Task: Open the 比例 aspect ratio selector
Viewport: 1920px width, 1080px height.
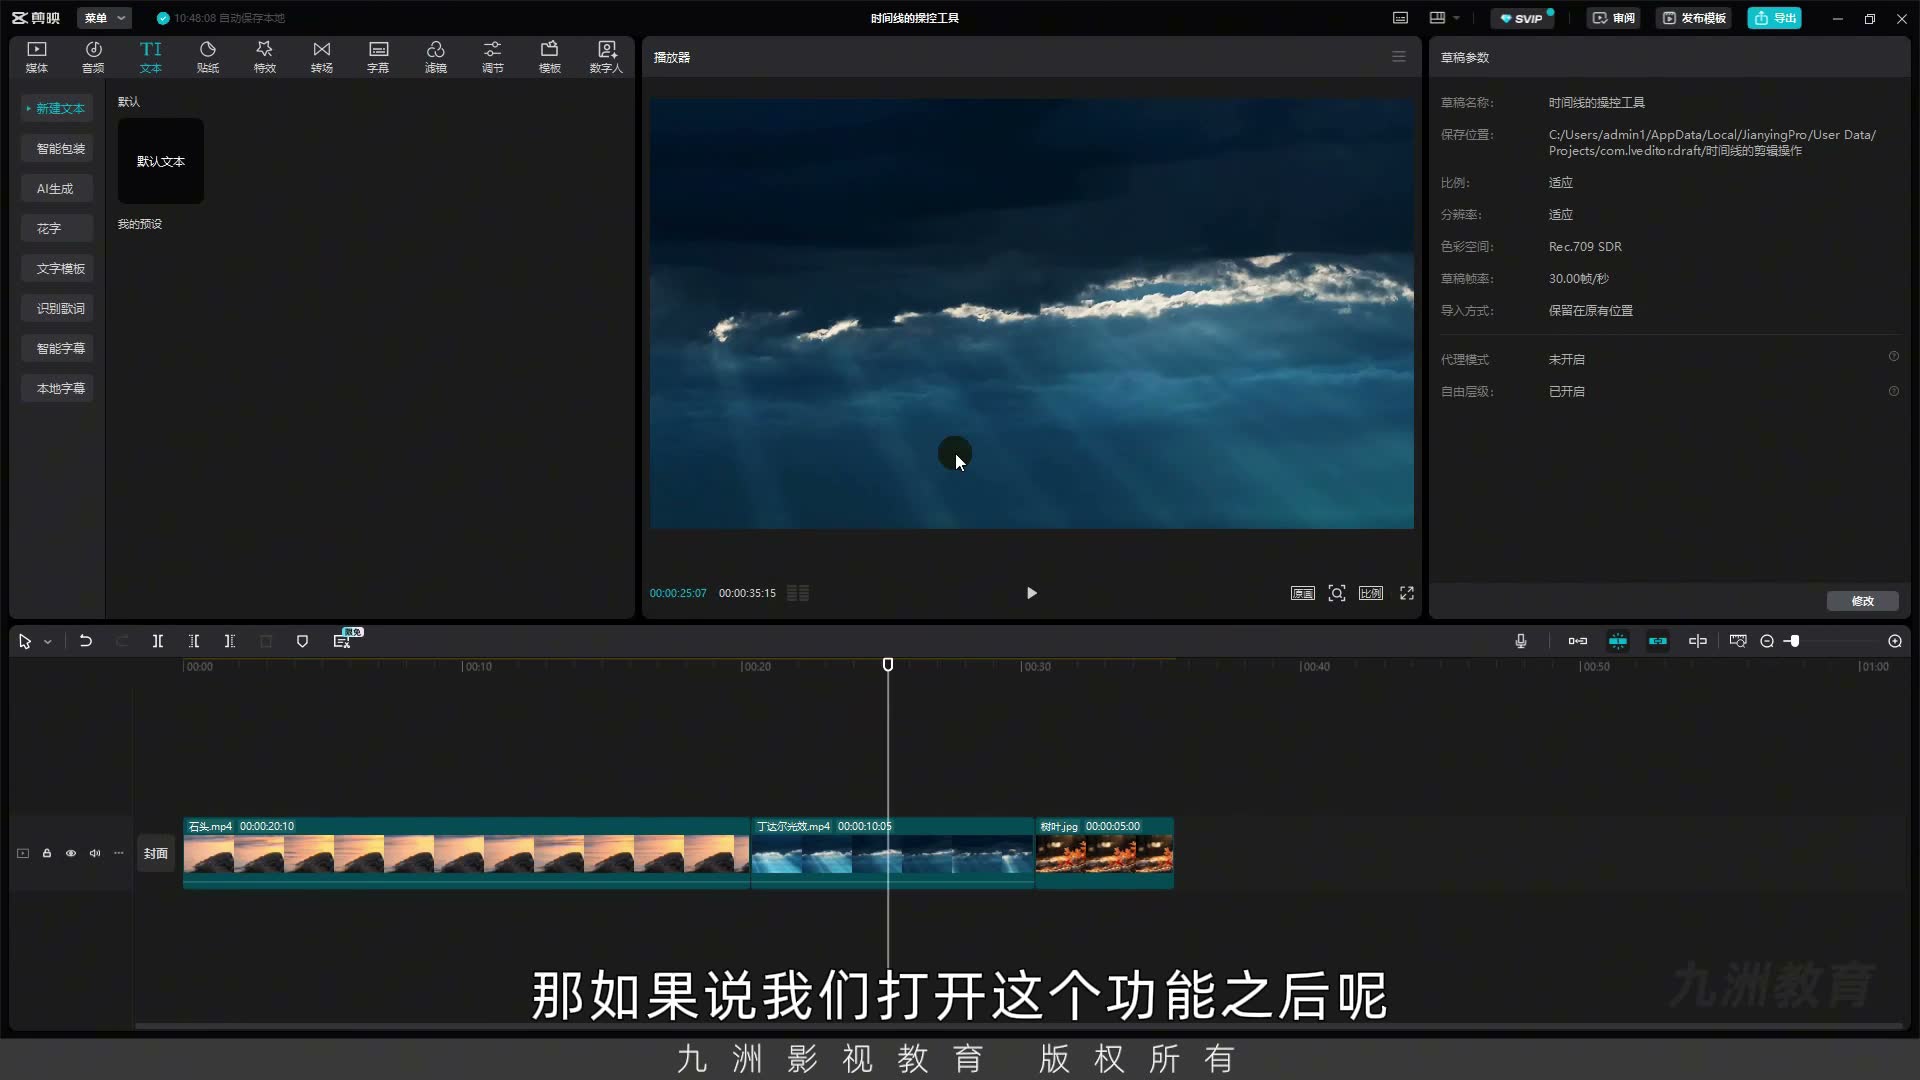Action: click(x=1371, y=593)
